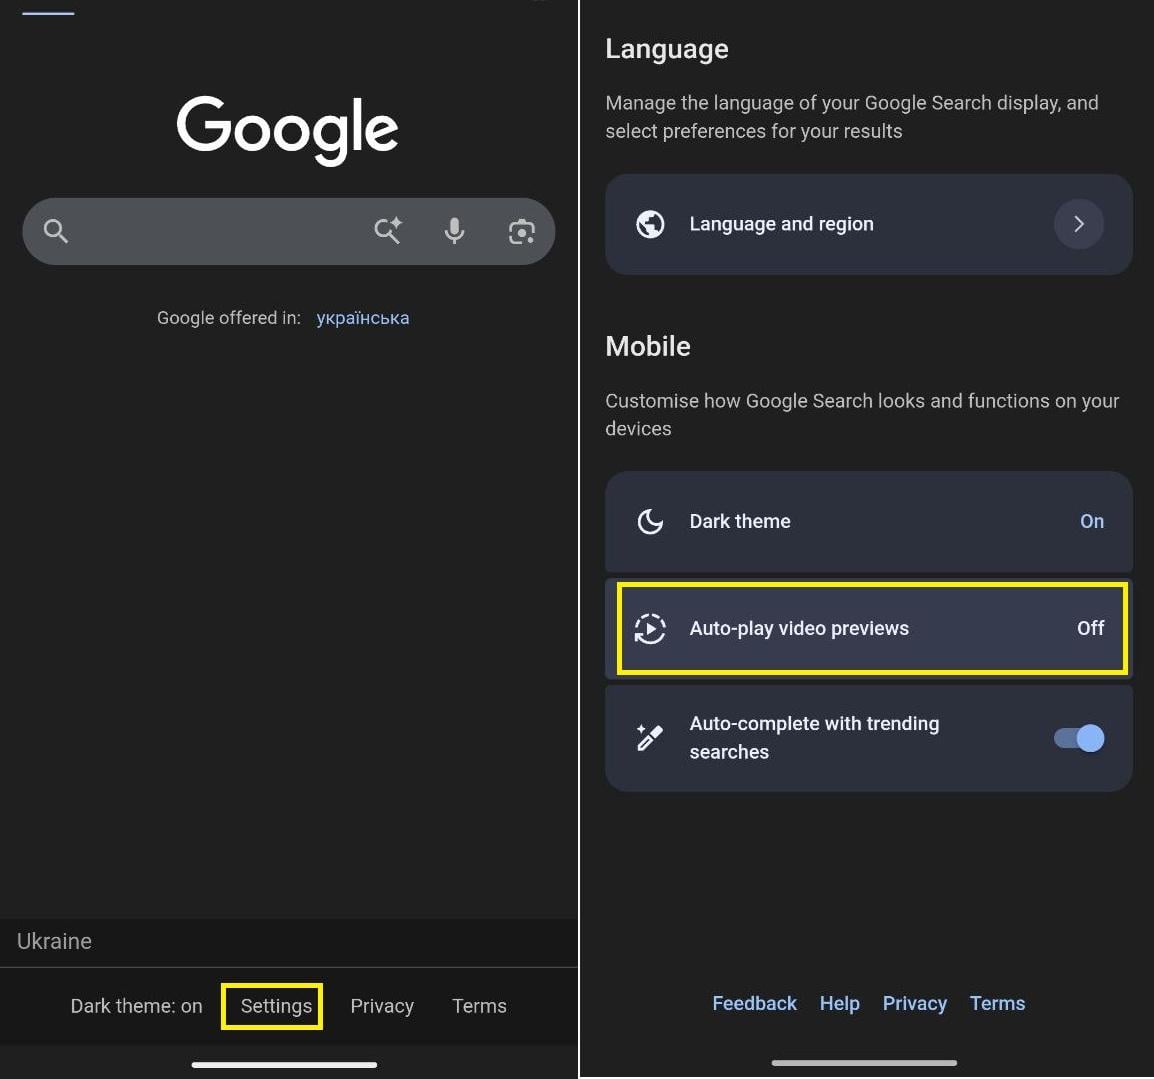This screenshot has height=1079, width=1154.
Task: Click the globe icon beside Language and region
Action: pos(650,224)
